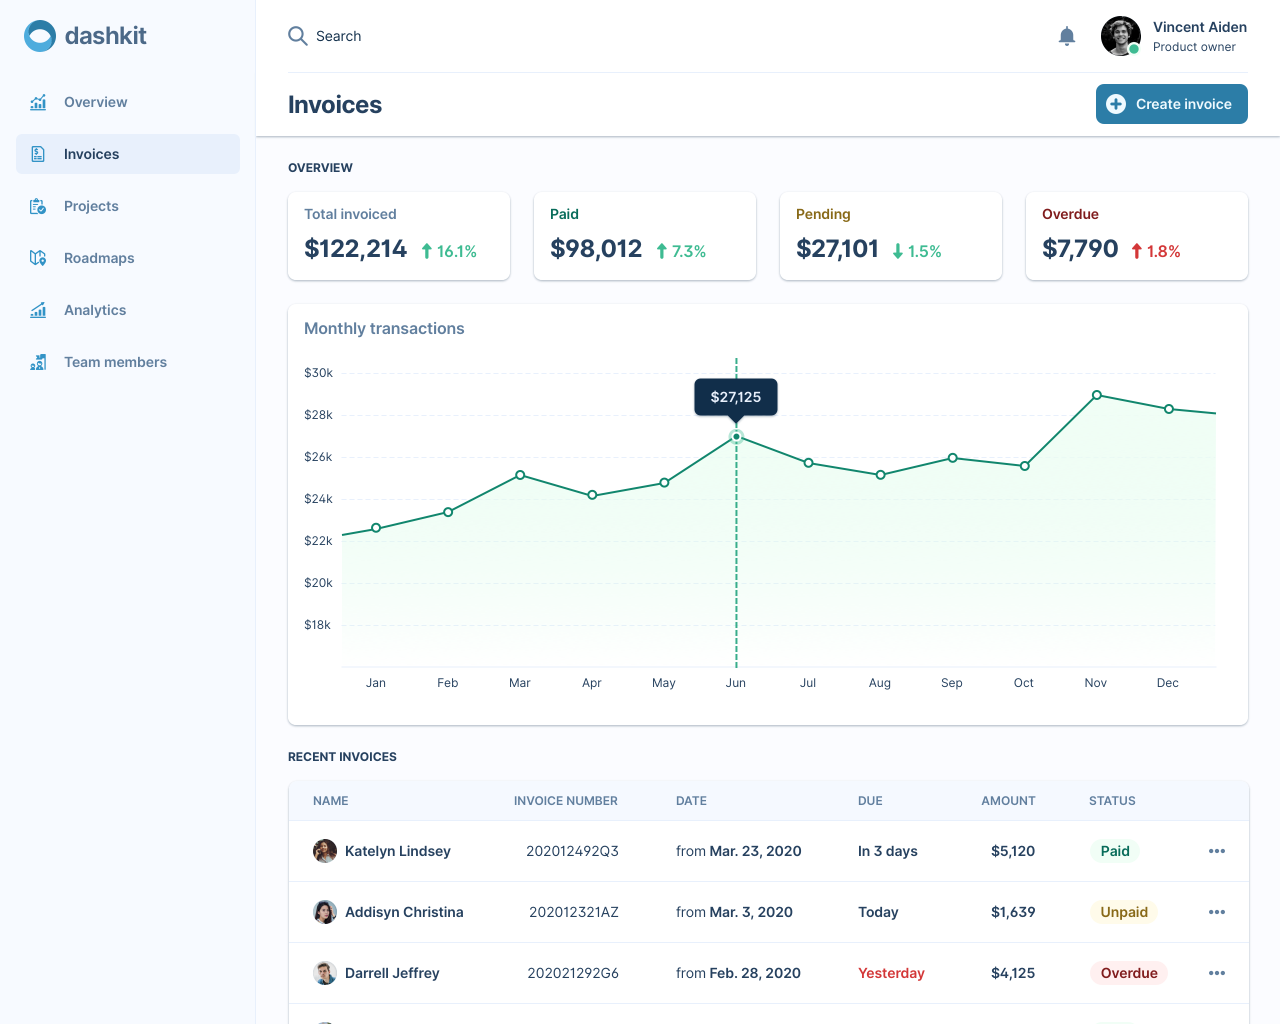The height and width of the screenshot is (1024, 1280).
Task: Click the Sep data point on chart
Action: tap(953, 458)
